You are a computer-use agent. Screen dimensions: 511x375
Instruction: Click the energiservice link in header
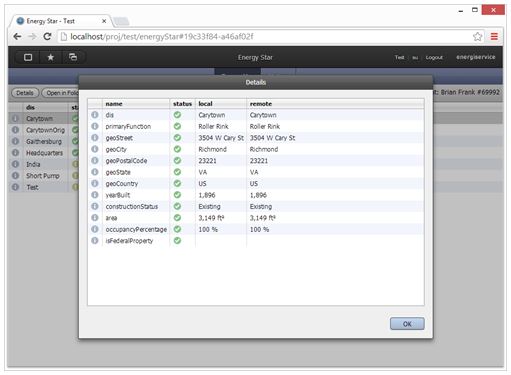tap(476, 57)
